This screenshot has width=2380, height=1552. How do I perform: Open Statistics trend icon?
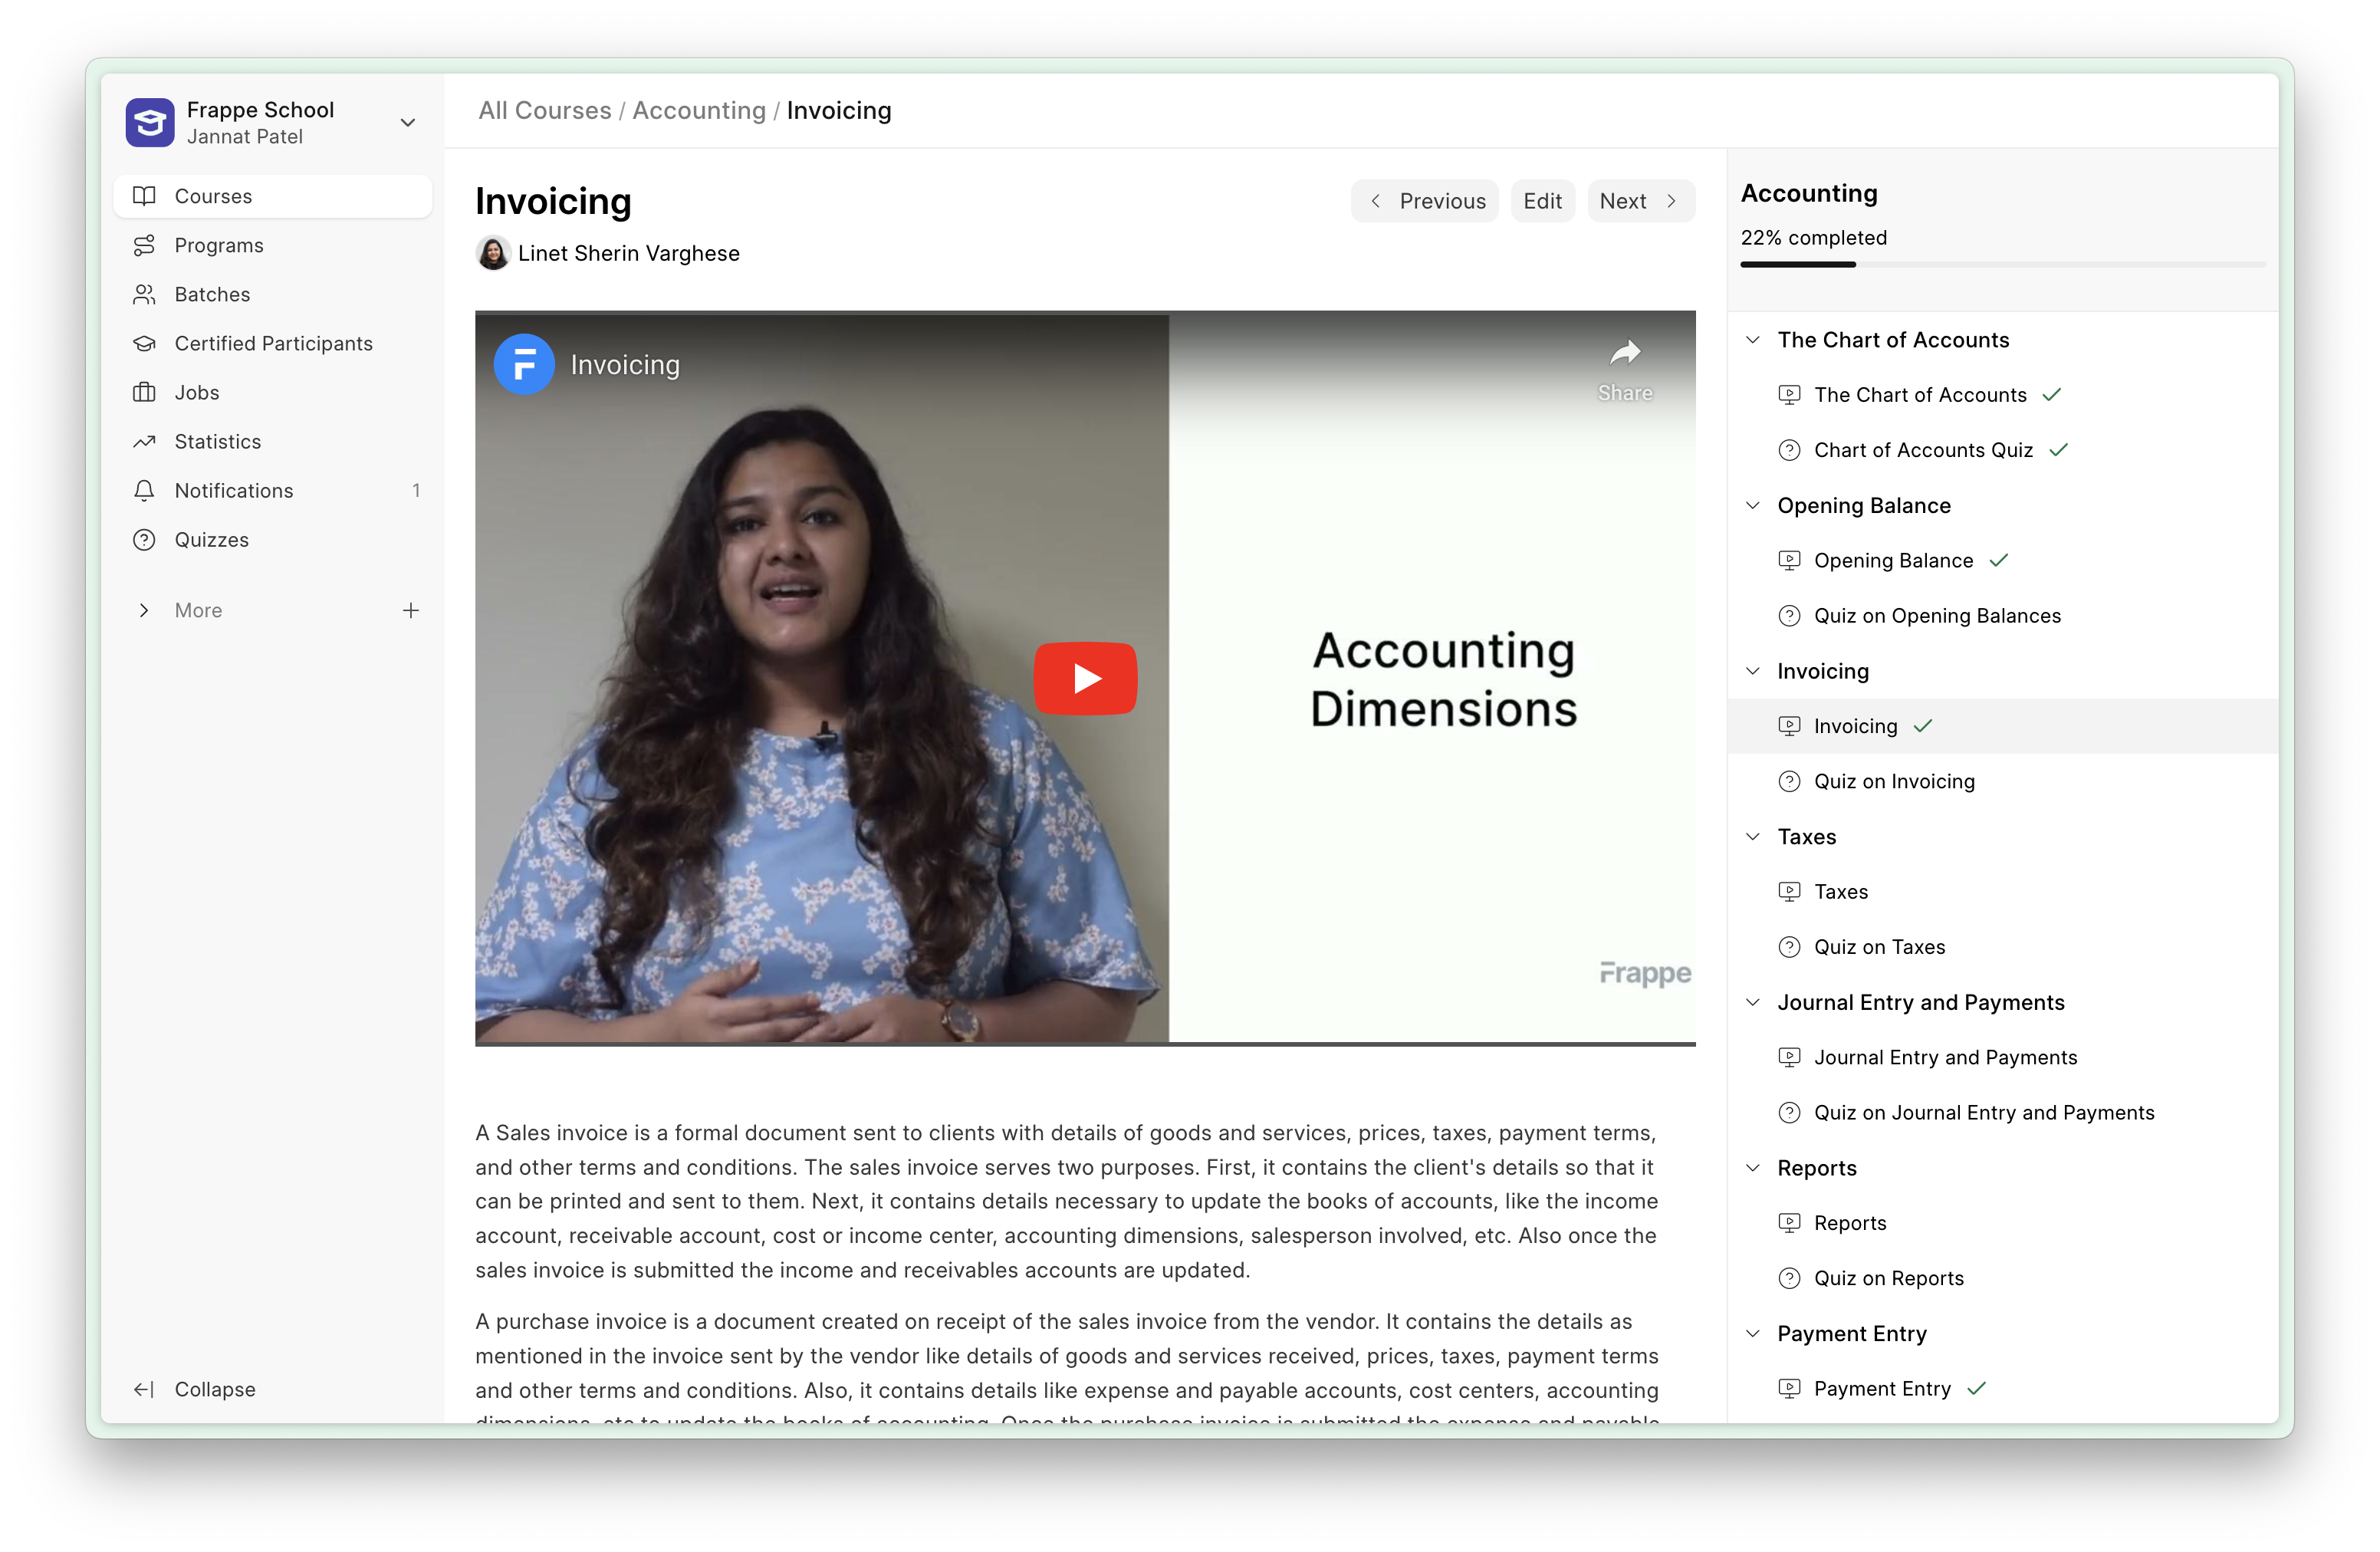click(144, 441)
